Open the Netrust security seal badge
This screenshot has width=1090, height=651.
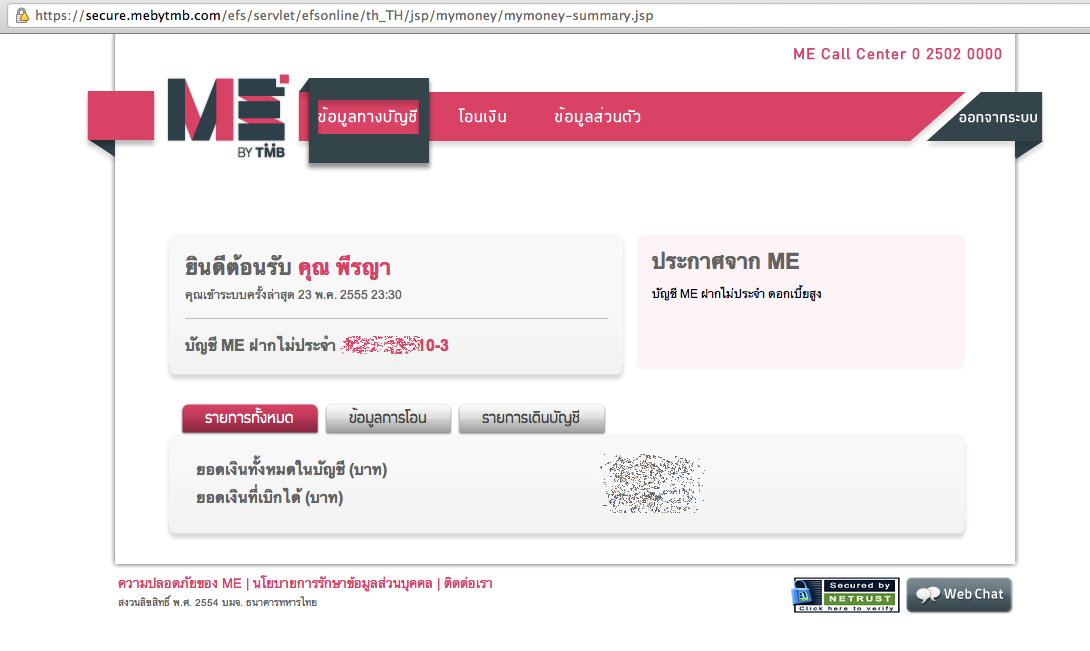846,595
